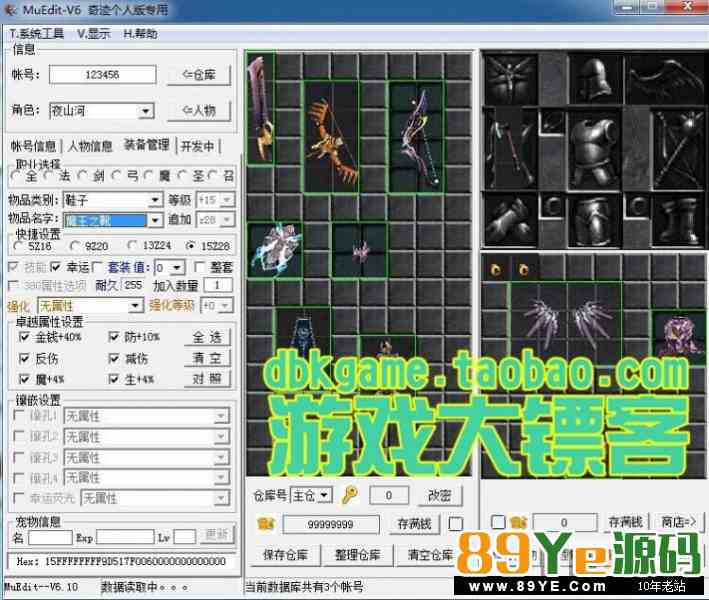Click the <=人物 load character button
709x600 pixels.
coord(199,111)
